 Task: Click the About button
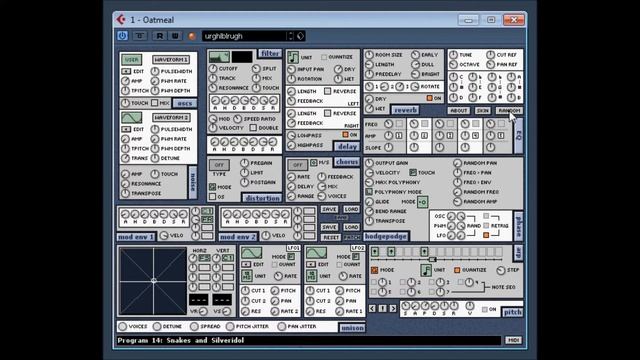coord(458,110)
